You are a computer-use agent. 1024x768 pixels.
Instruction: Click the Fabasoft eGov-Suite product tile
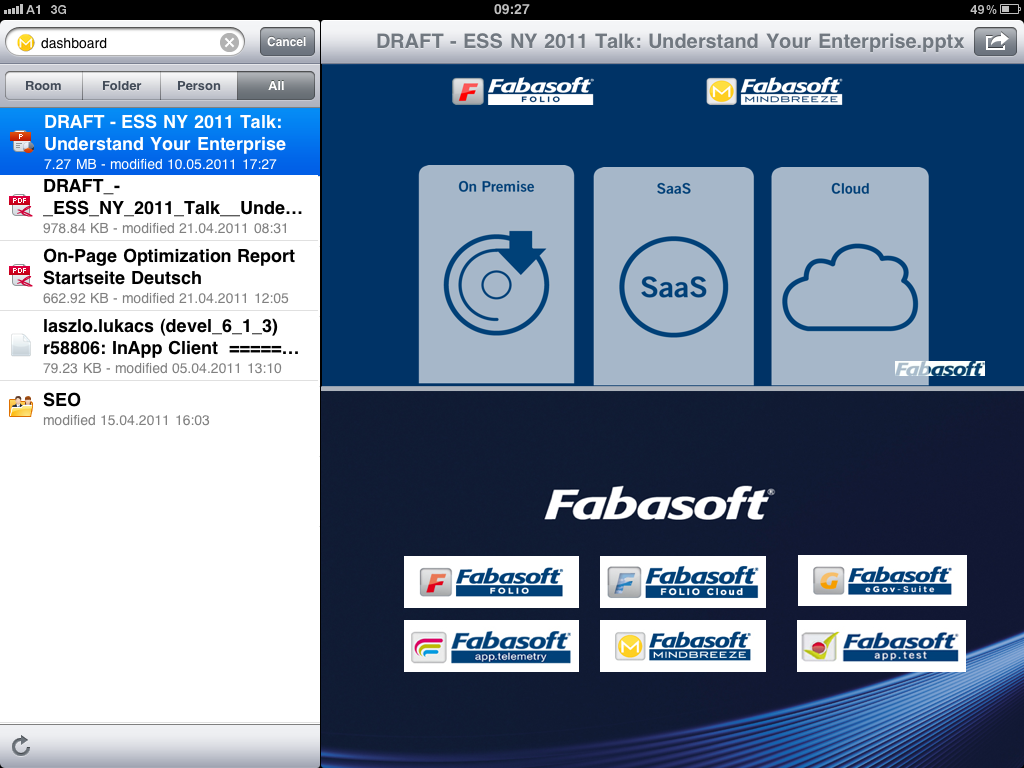(882, 581)
